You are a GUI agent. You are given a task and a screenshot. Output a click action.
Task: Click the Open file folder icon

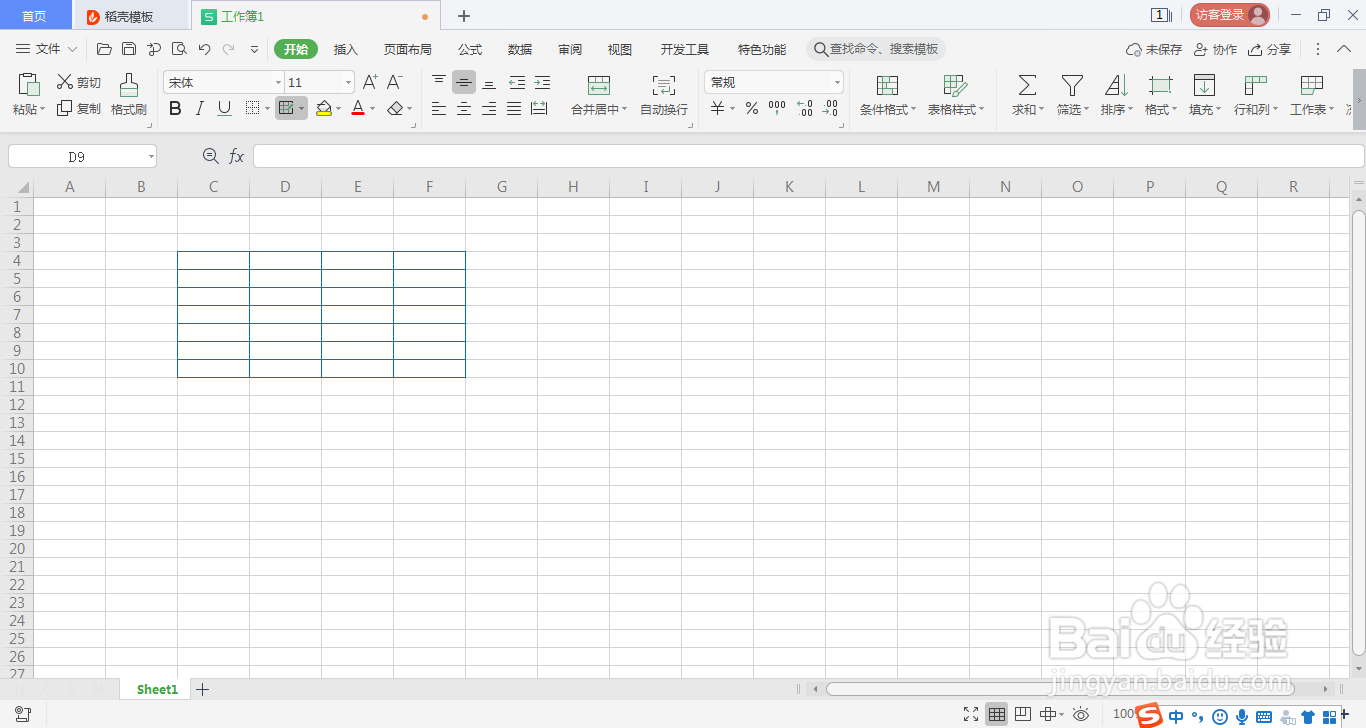(x=104, y=49)
